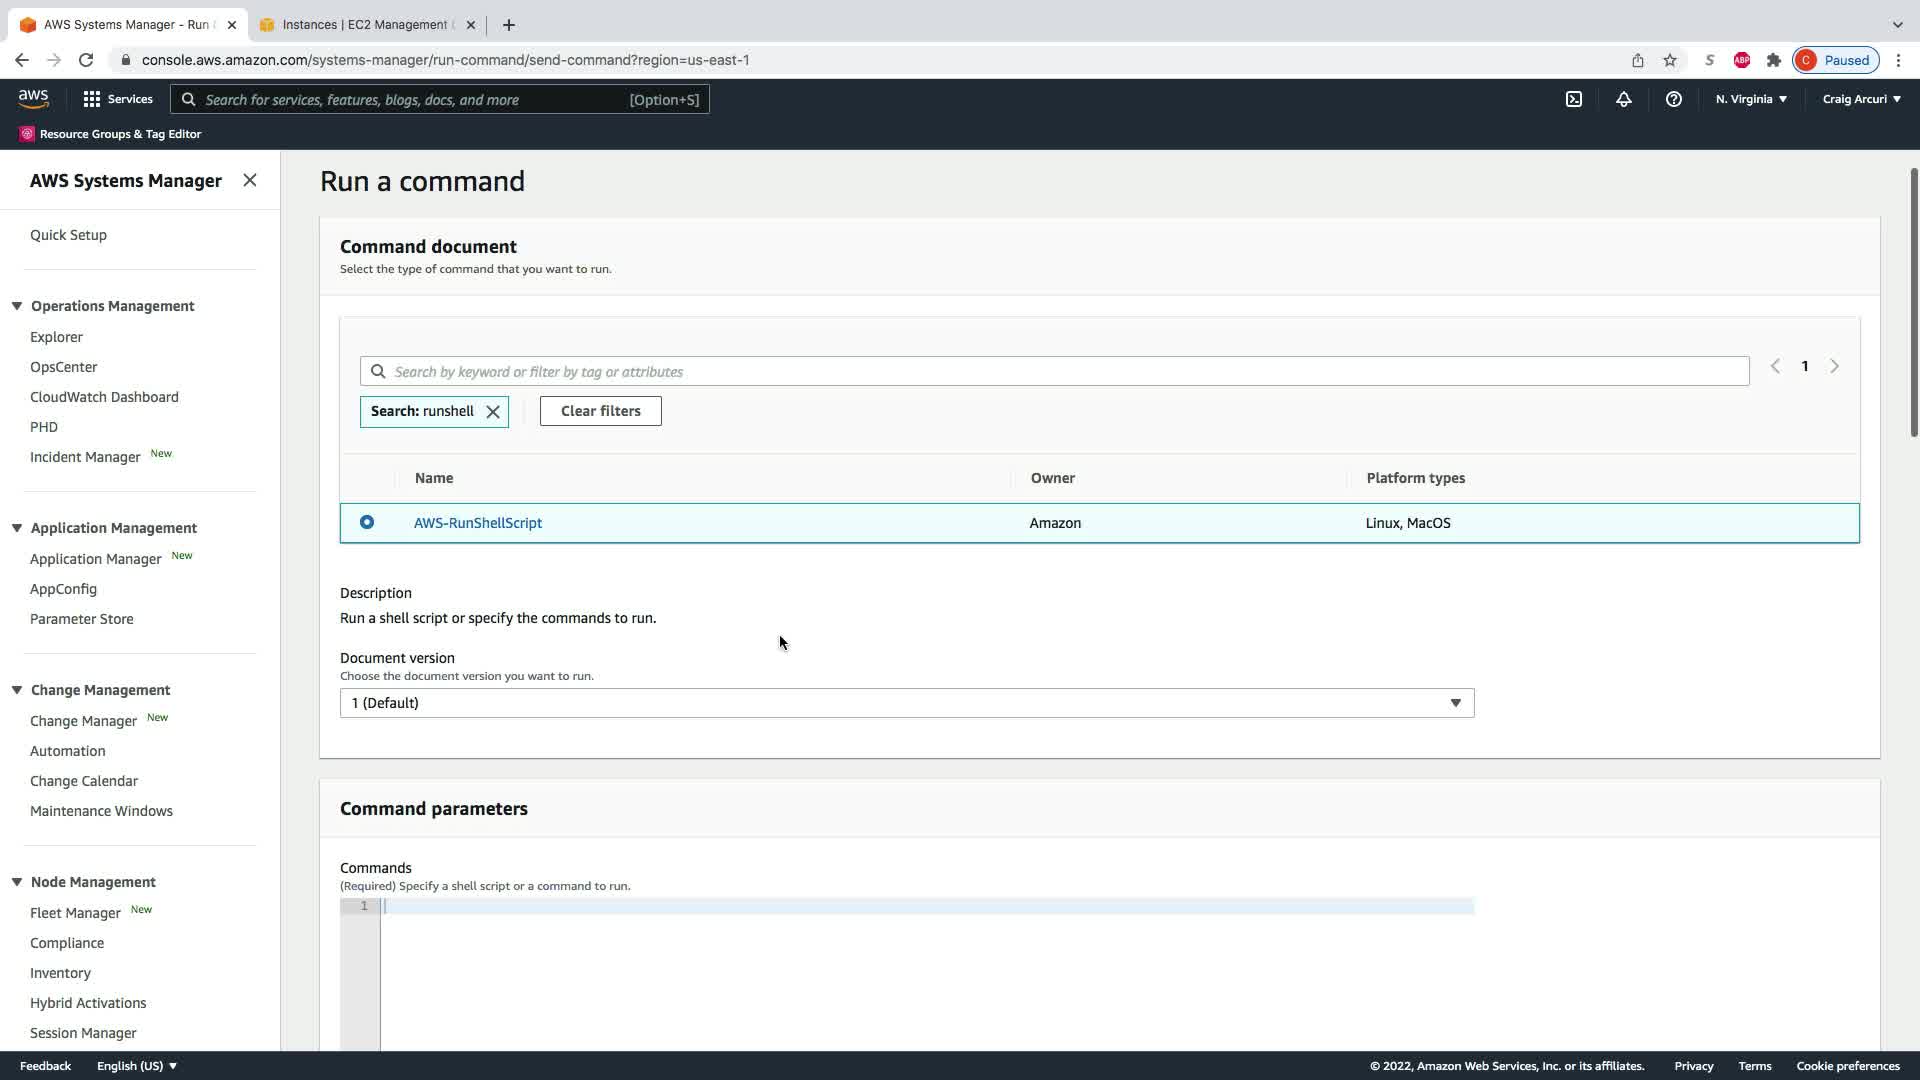
Task: Remove the runshell search filter tag
Action: 493,412
